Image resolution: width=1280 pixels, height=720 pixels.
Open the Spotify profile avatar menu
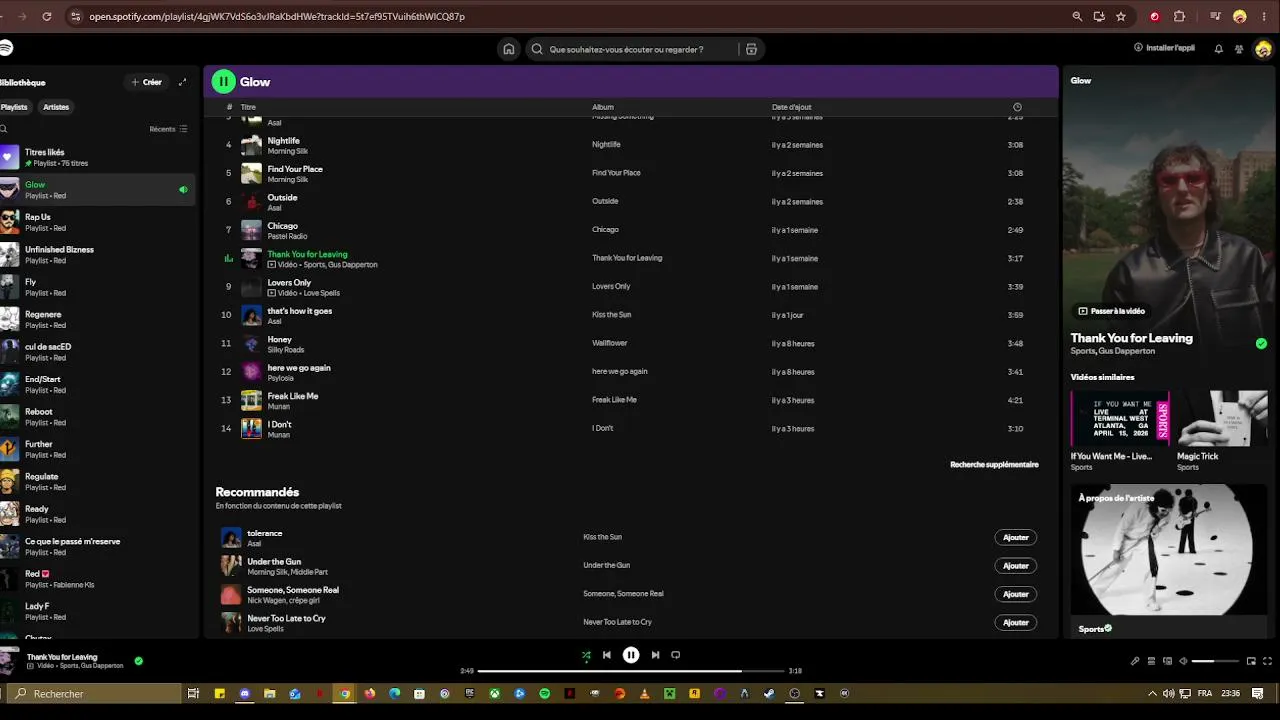click(1263, 49)
